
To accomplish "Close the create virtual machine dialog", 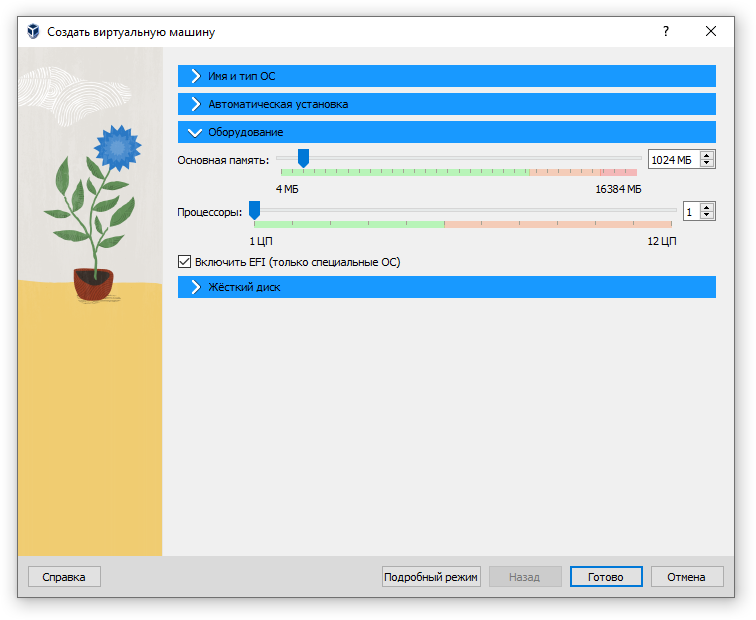I will (711, 31).
